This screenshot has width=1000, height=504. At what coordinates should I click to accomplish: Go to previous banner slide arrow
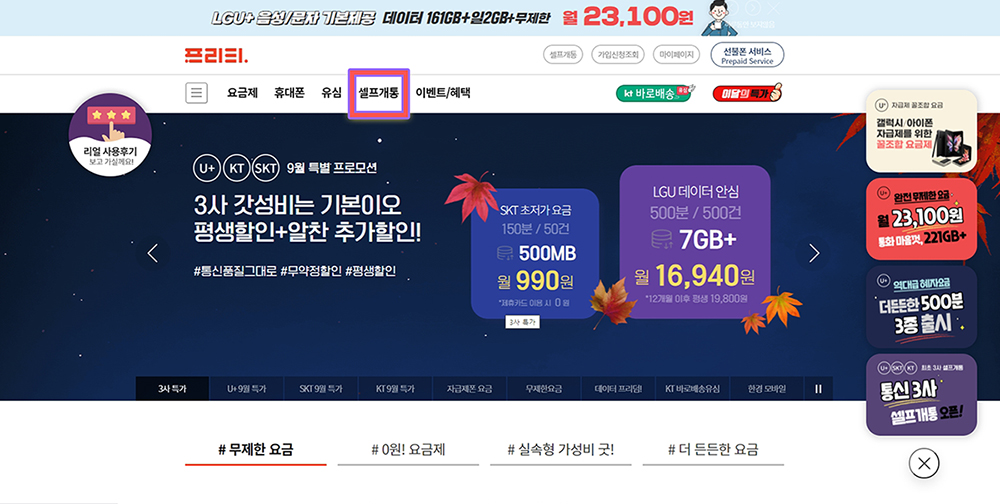(x=152, y=253)
